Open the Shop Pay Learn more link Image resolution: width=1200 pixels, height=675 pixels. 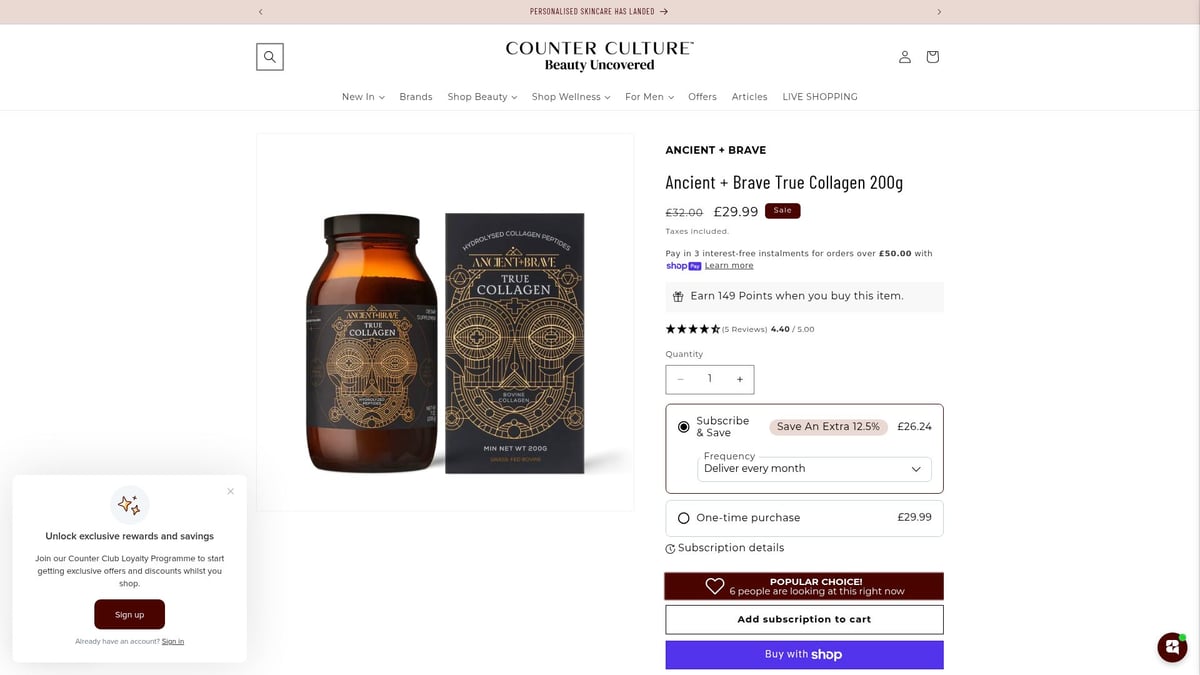pyautogui.click(x=729, y=265)
